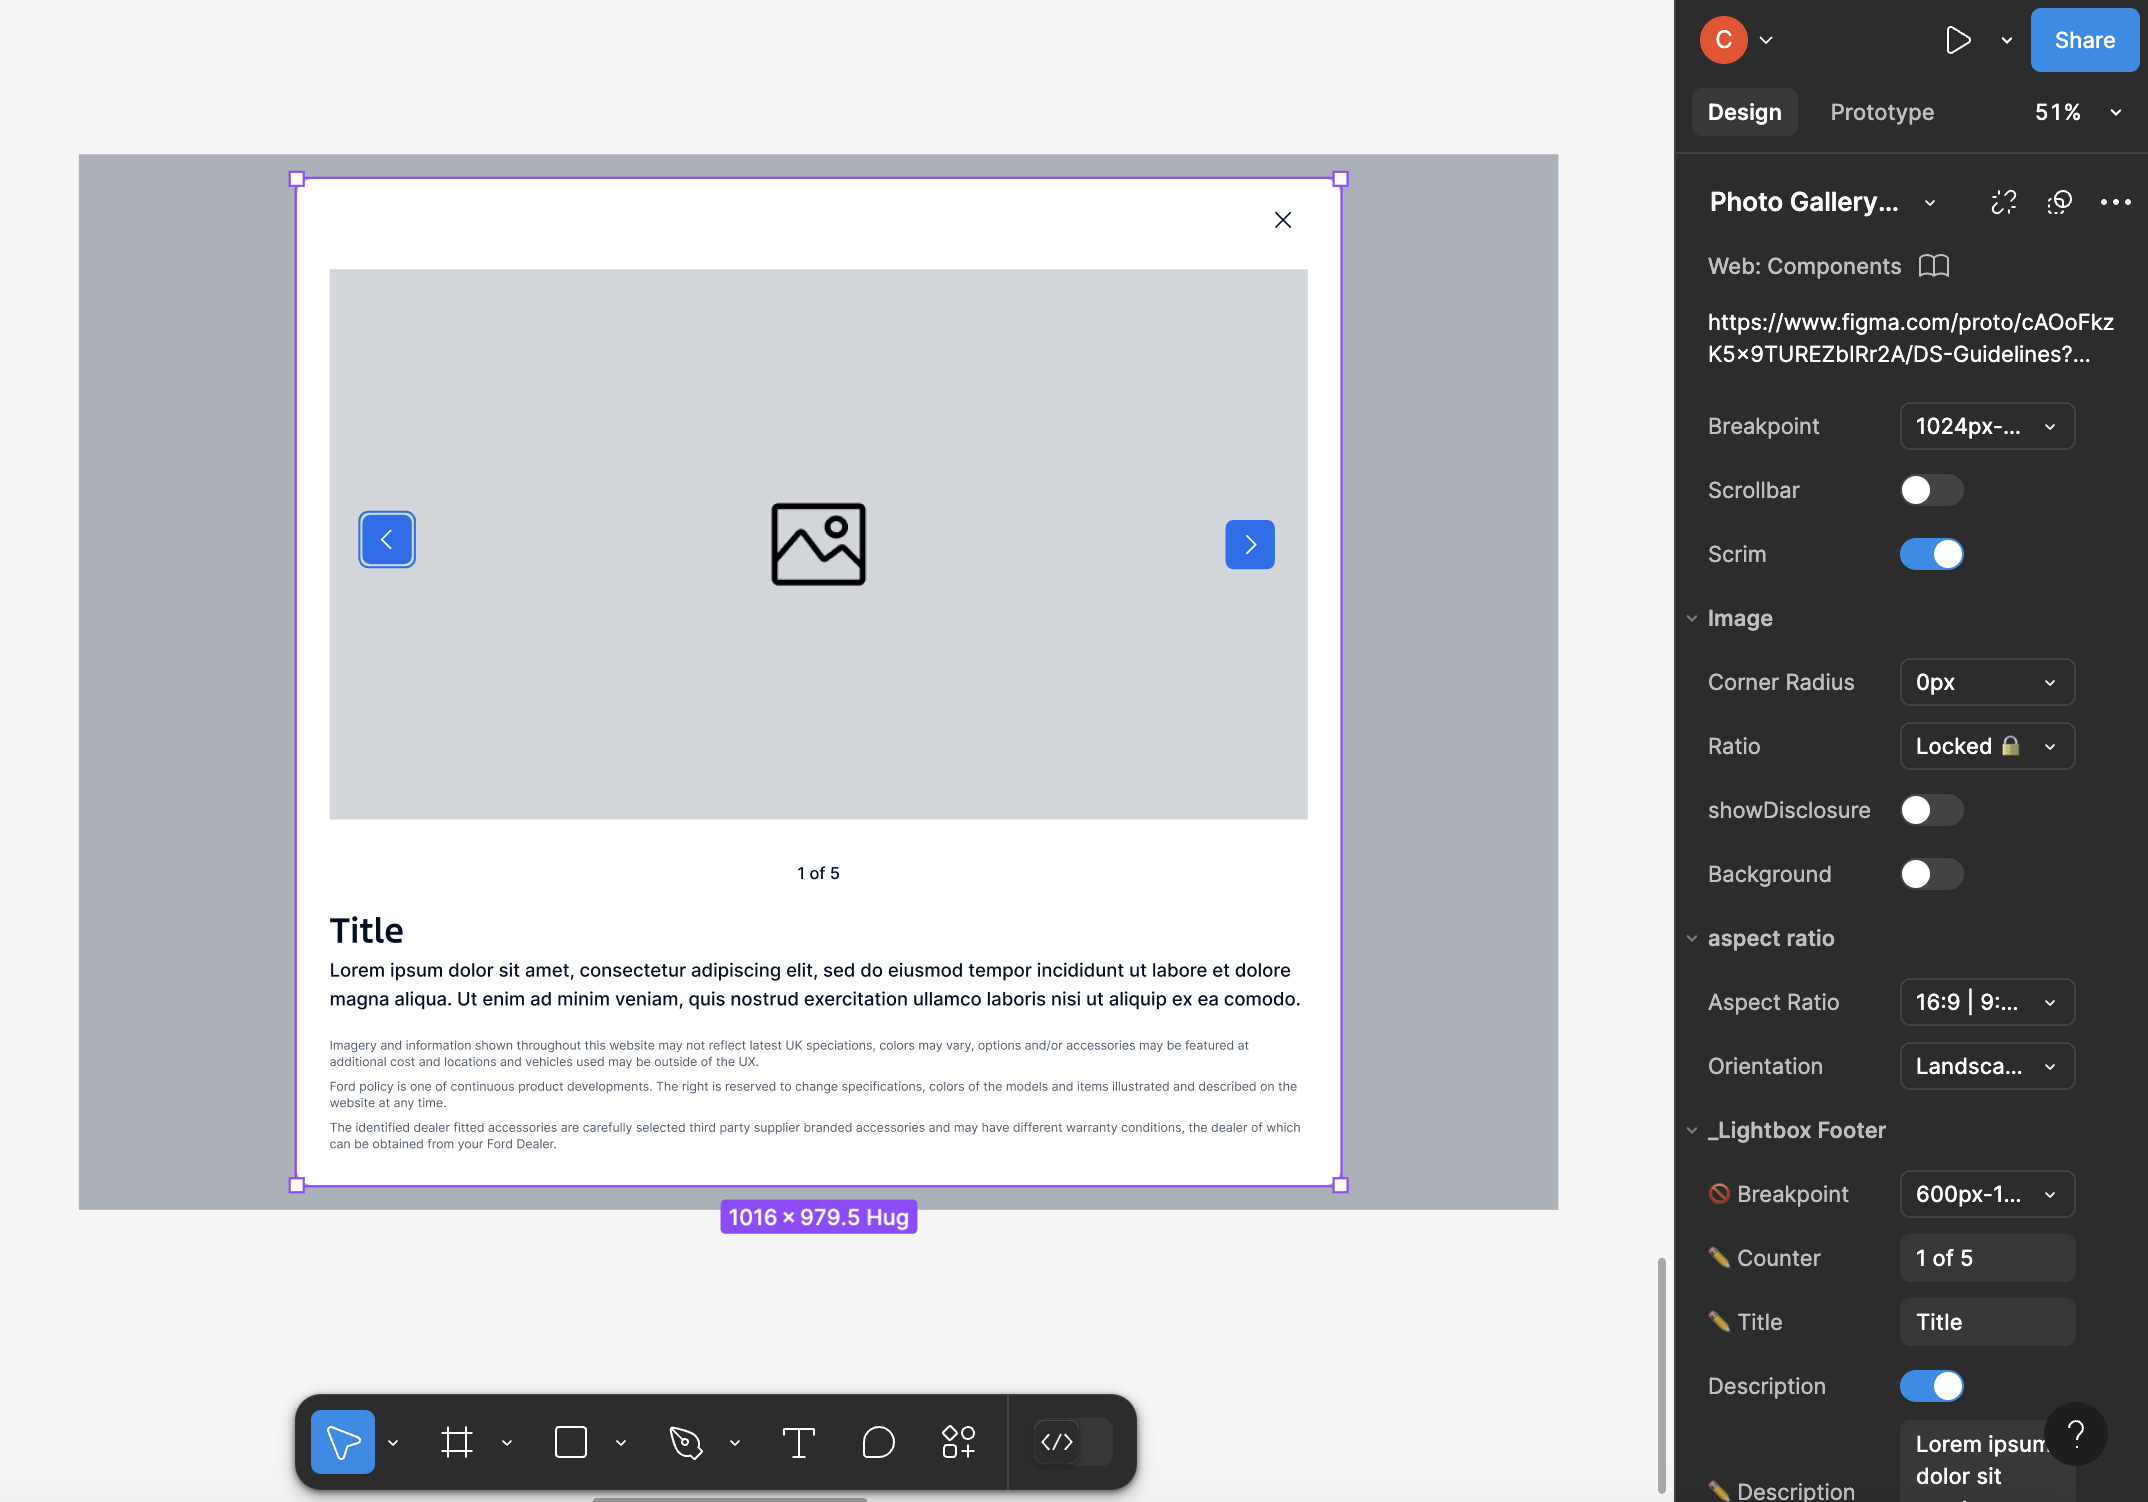2148x1502 pixels.
Task: Select the Comment tool
Action: pos(878,1442)
